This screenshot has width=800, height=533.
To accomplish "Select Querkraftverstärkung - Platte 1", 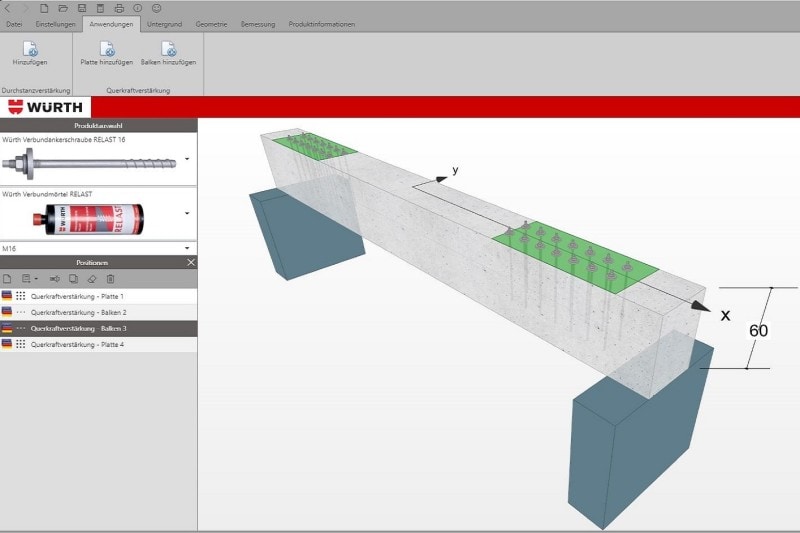I will [98, 296].
